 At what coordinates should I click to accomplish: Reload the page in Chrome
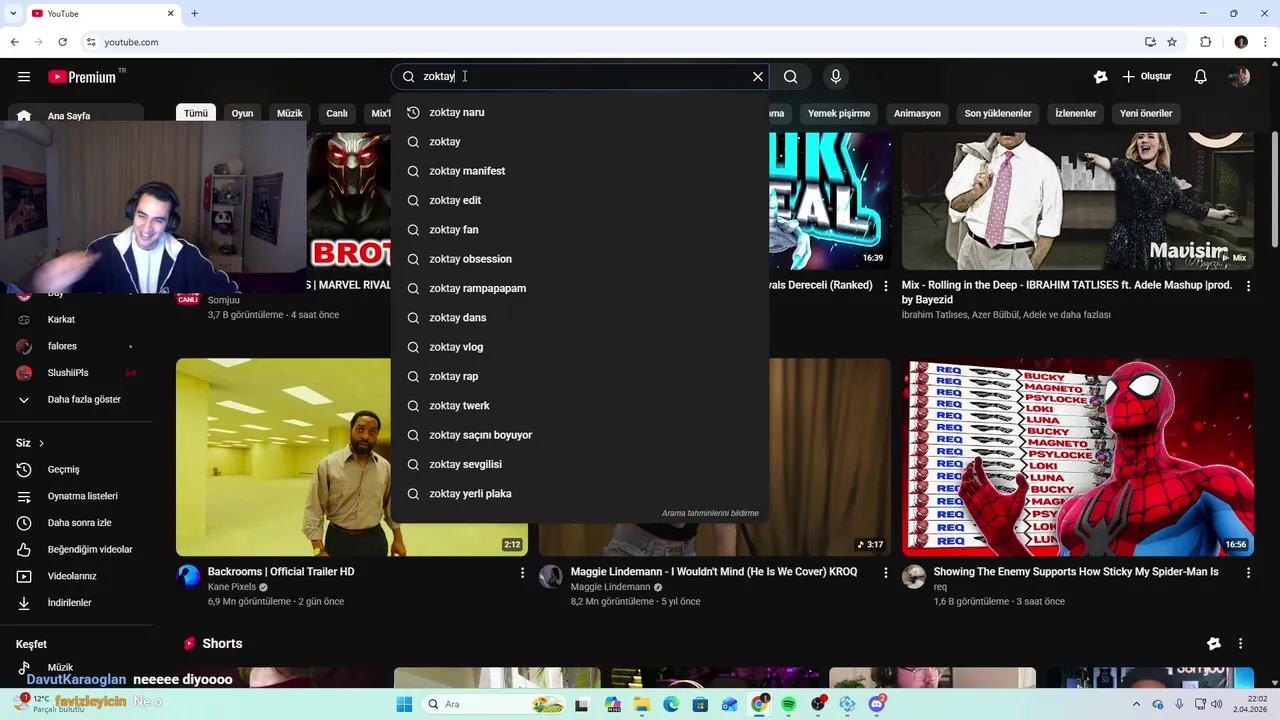62,42
